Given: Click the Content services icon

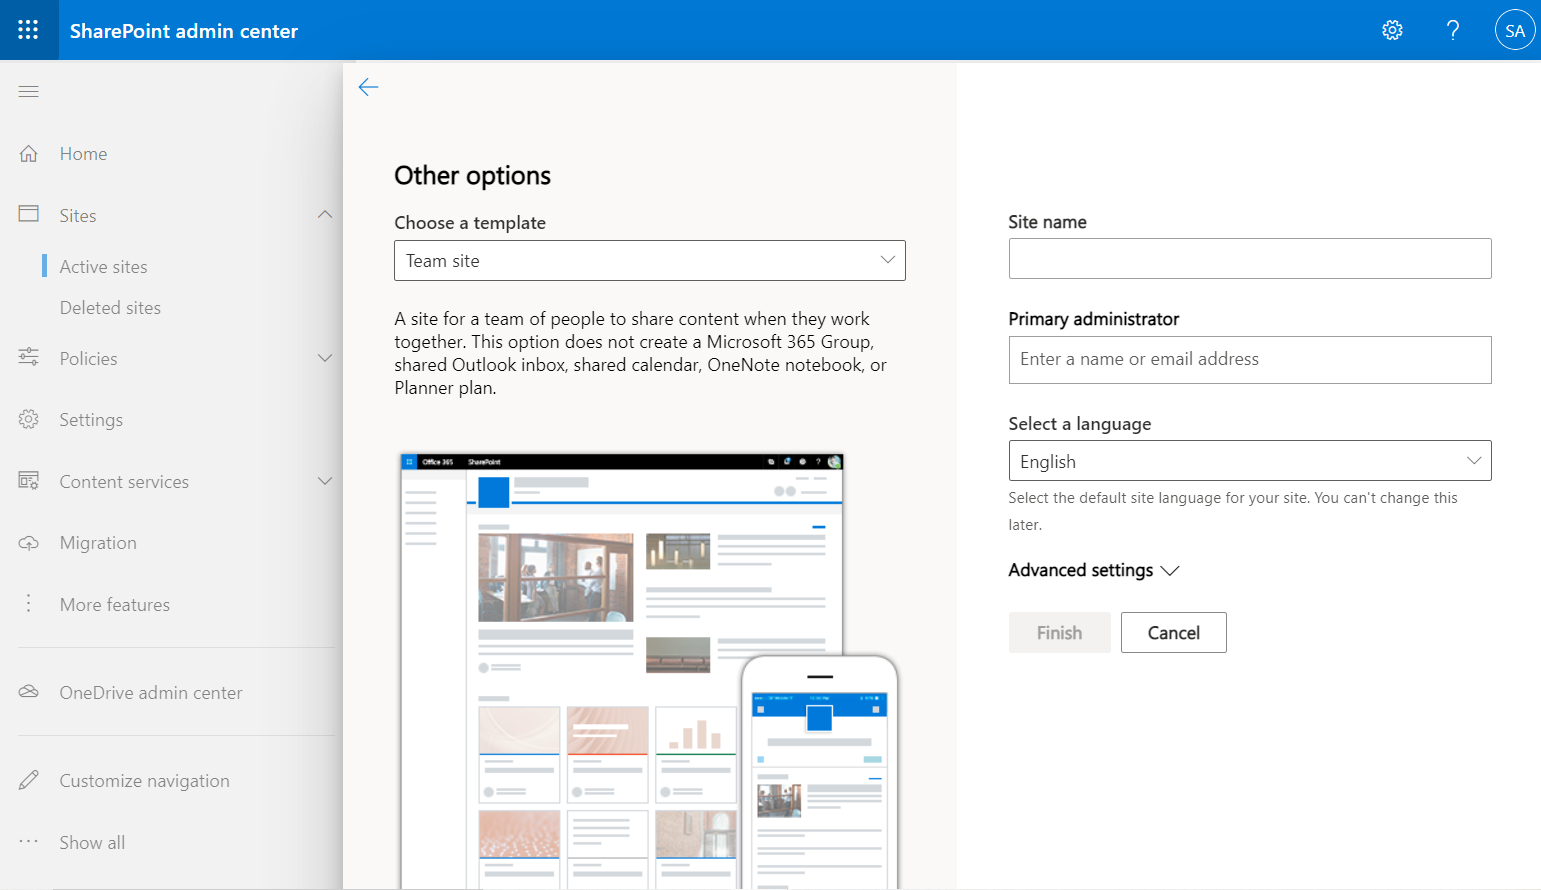Looking at the screenshot, I should [29, 481].
